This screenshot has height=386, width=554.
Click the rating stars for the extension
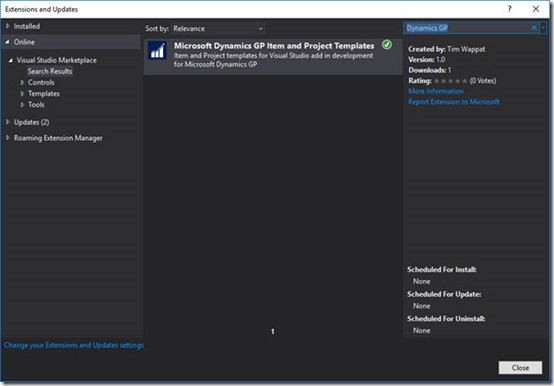point(450,81)
